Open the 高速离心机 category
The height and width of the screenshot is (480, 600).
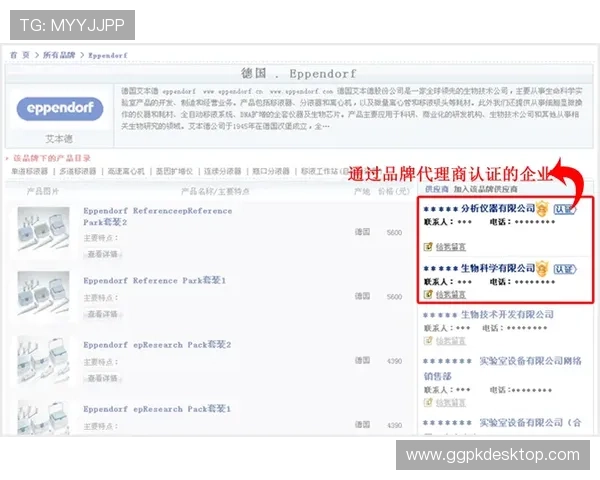coord(126,171)
